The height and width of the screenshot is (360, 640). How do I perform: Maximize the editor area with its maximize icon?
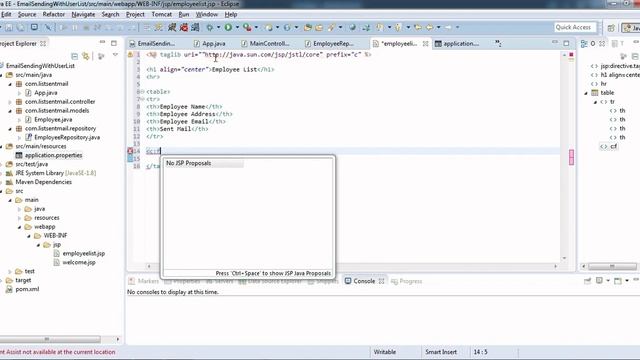point(566,43)
